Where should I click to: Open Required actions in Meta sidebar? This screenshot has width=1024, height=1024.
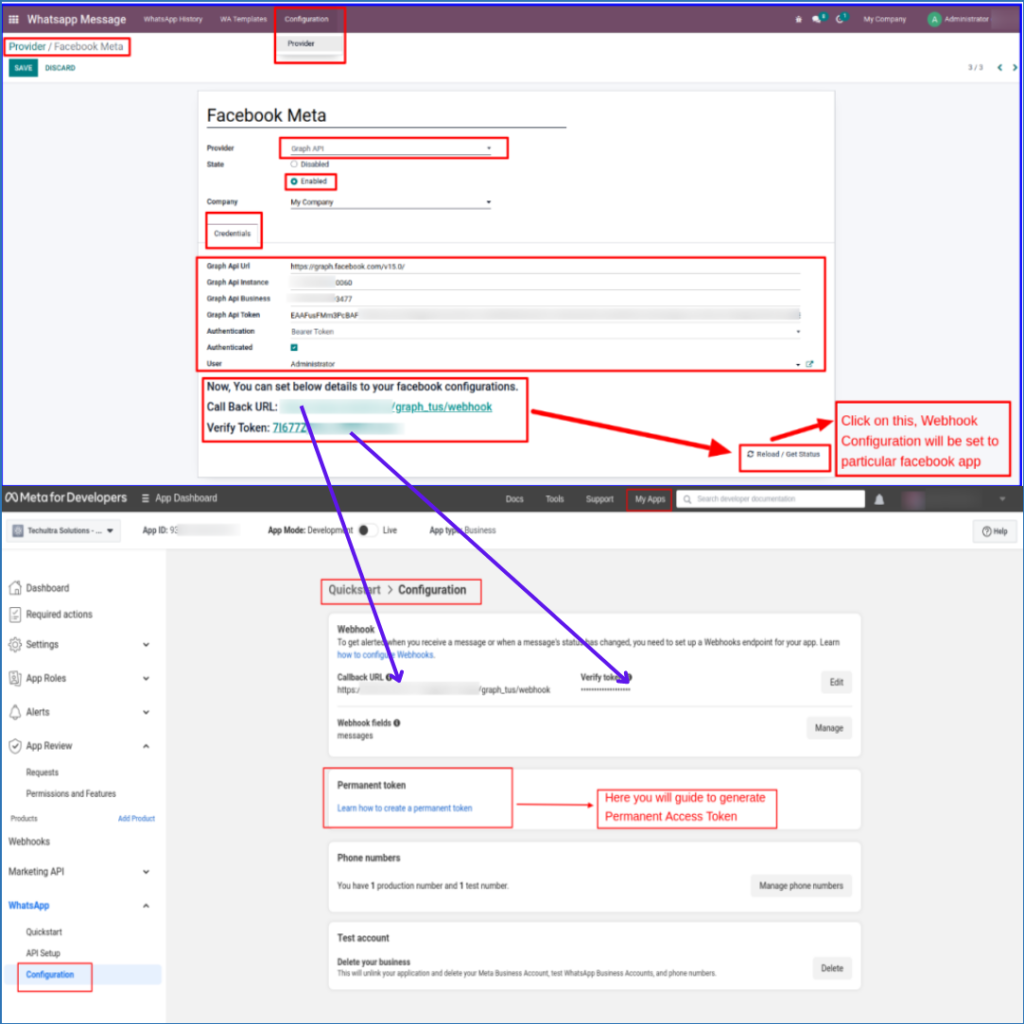(51, 615)
